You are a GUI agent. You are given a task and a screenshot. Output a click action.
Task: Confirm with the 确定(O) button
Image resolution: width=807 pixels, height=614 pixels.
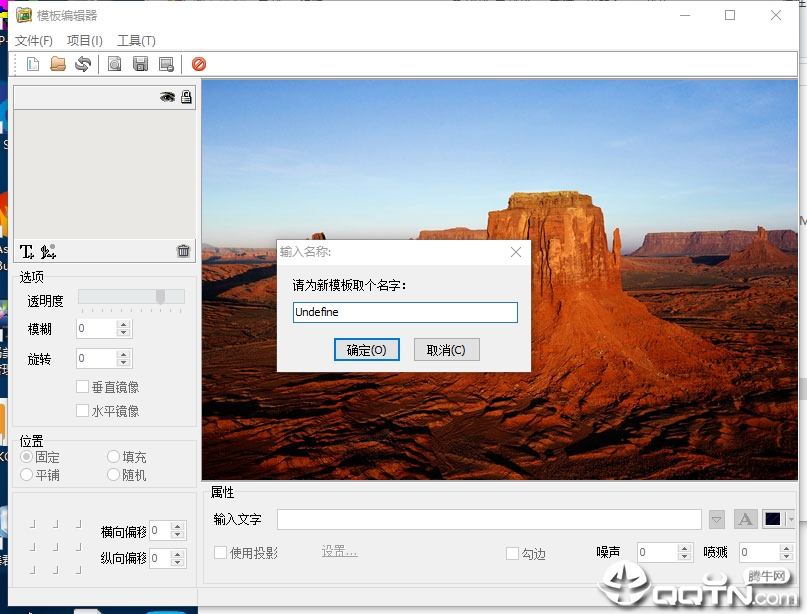[x=366, y=350]
